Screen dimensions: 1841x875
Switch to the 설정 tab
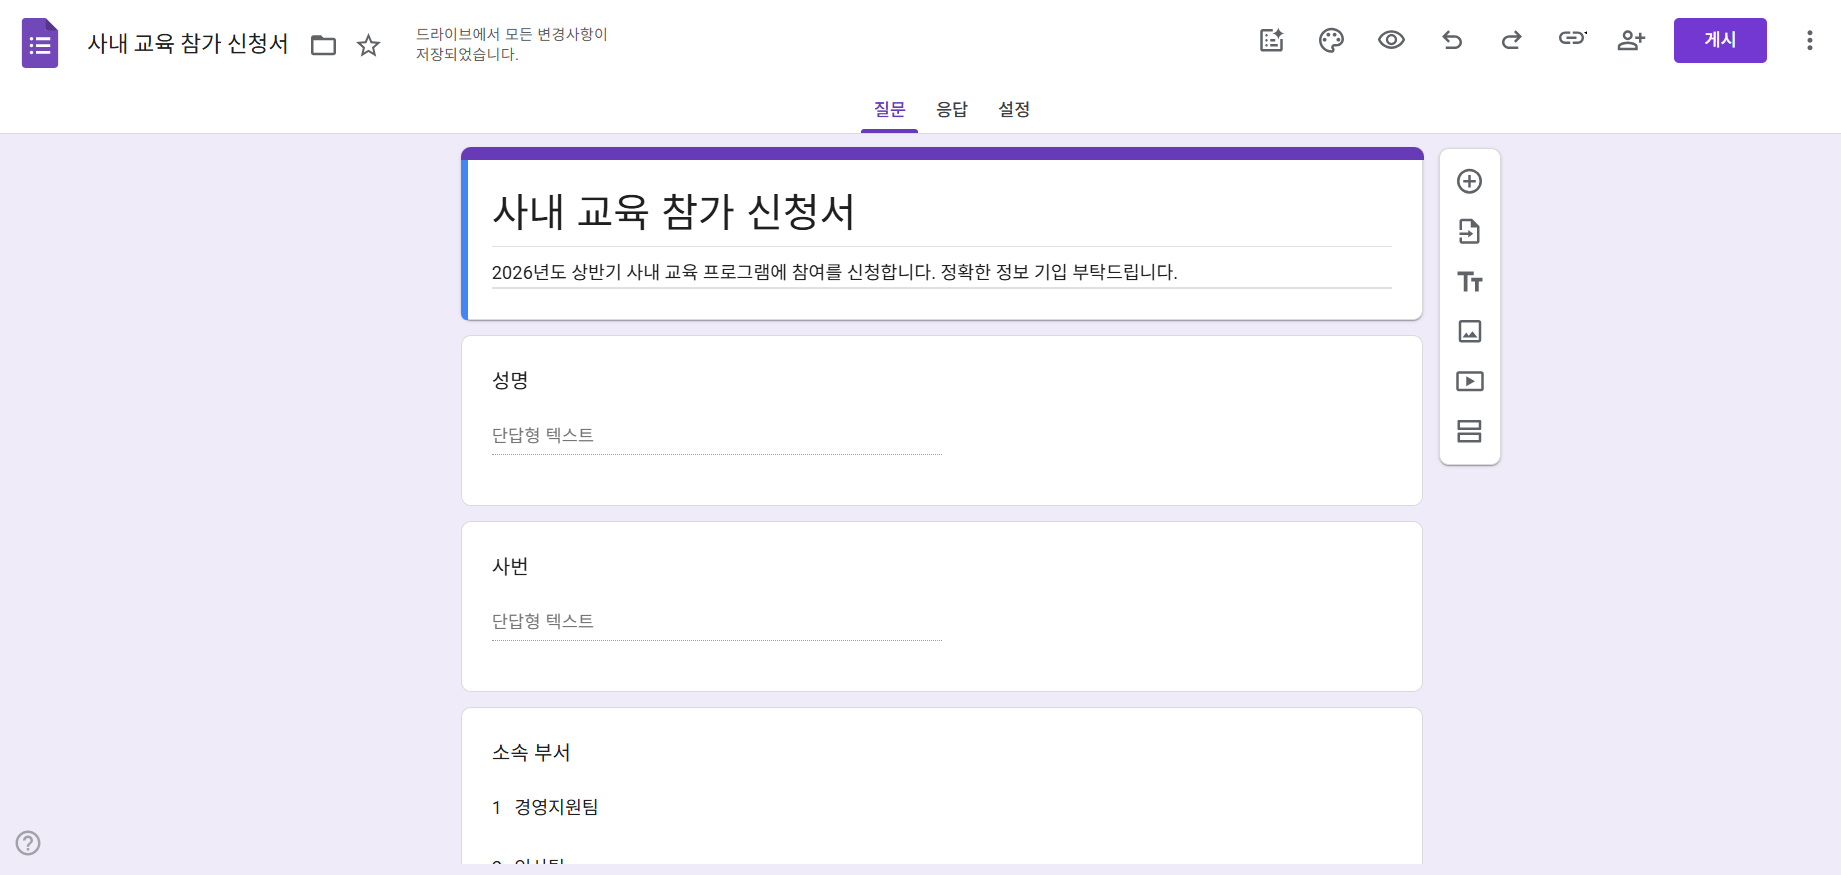pos(1013,109)
